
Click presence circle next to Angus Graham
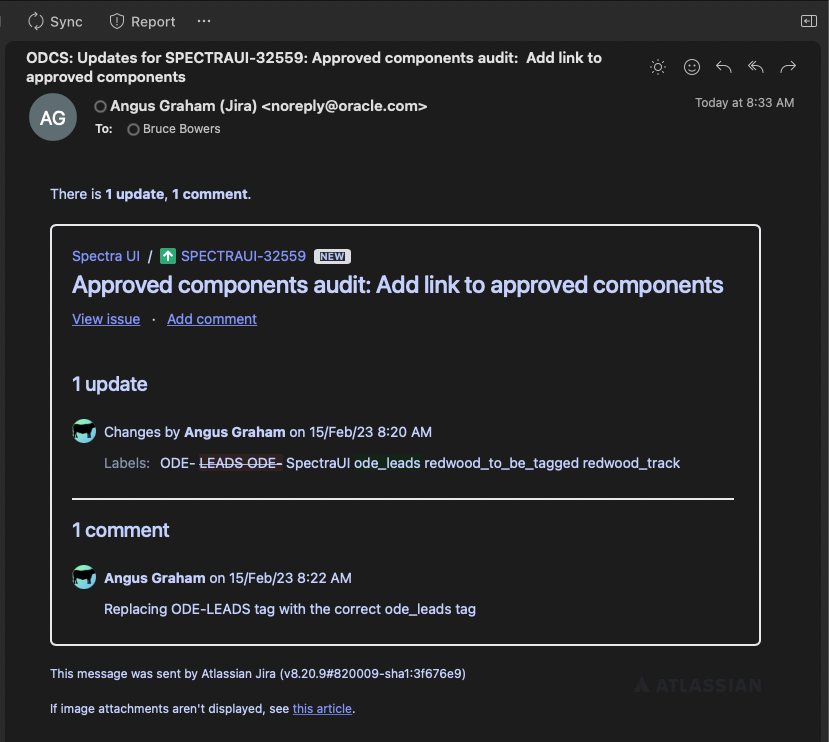(100, 107)
